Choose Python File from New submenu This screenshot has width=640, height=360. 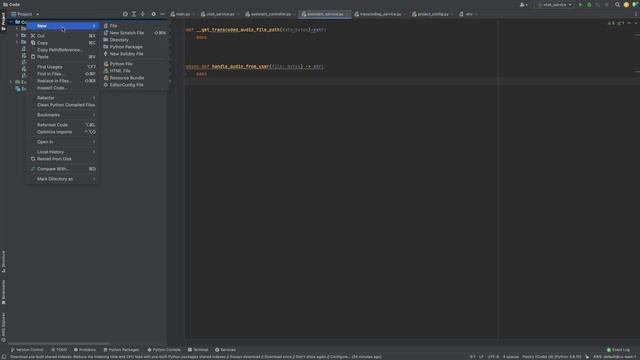[x=135, y=64]
